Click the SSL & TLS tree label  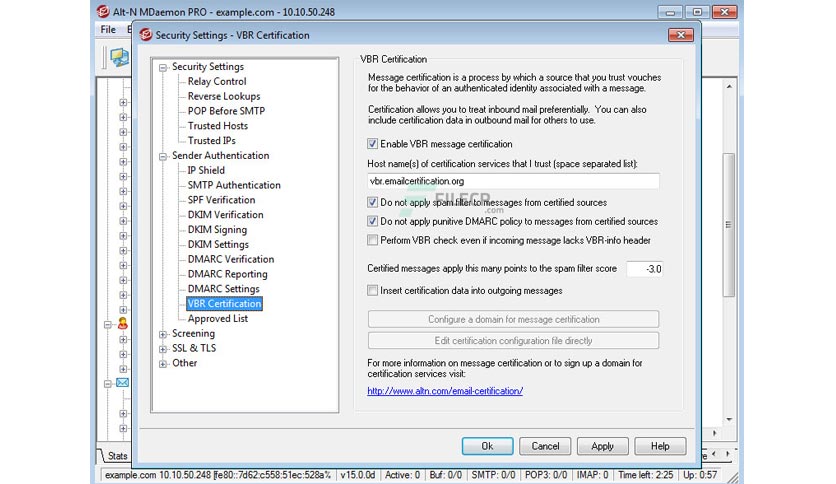click(194, 349)
